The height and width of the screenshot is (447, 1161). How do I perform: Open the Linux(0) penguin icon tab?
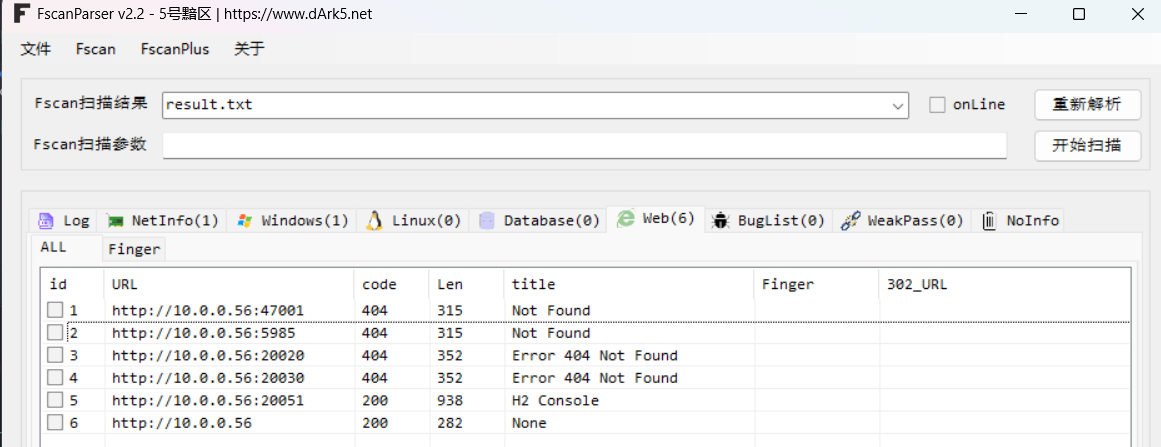[x=375, y=220]
